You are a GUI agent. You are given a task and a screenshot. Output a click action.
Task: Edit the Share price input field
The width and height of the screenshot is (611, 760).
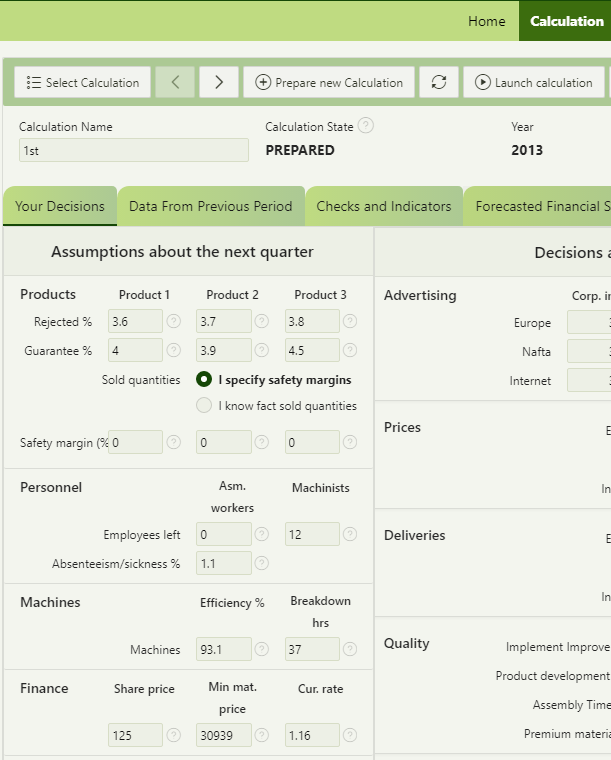coord(135,735)
